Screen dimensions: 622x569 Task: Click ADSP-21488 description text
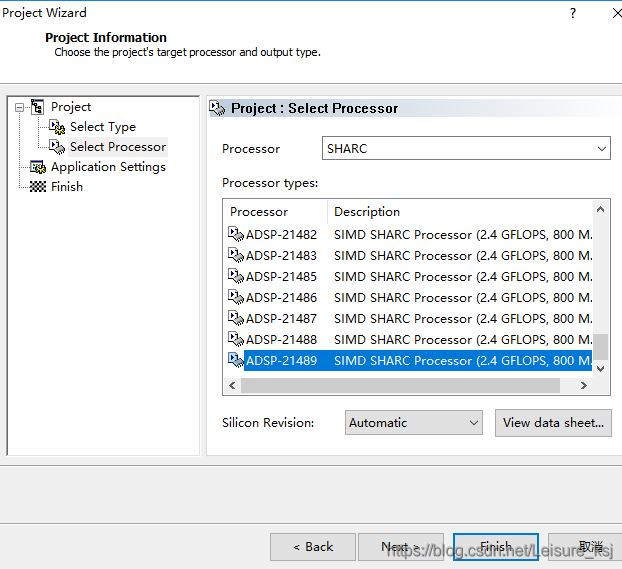click(463, 340)
